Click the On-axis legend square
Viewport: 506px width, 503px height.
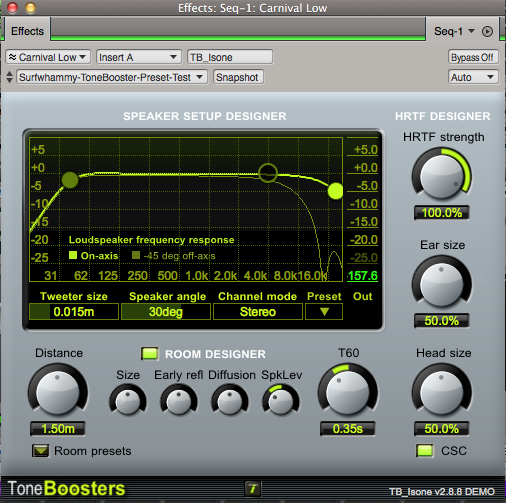pos(73,255)
